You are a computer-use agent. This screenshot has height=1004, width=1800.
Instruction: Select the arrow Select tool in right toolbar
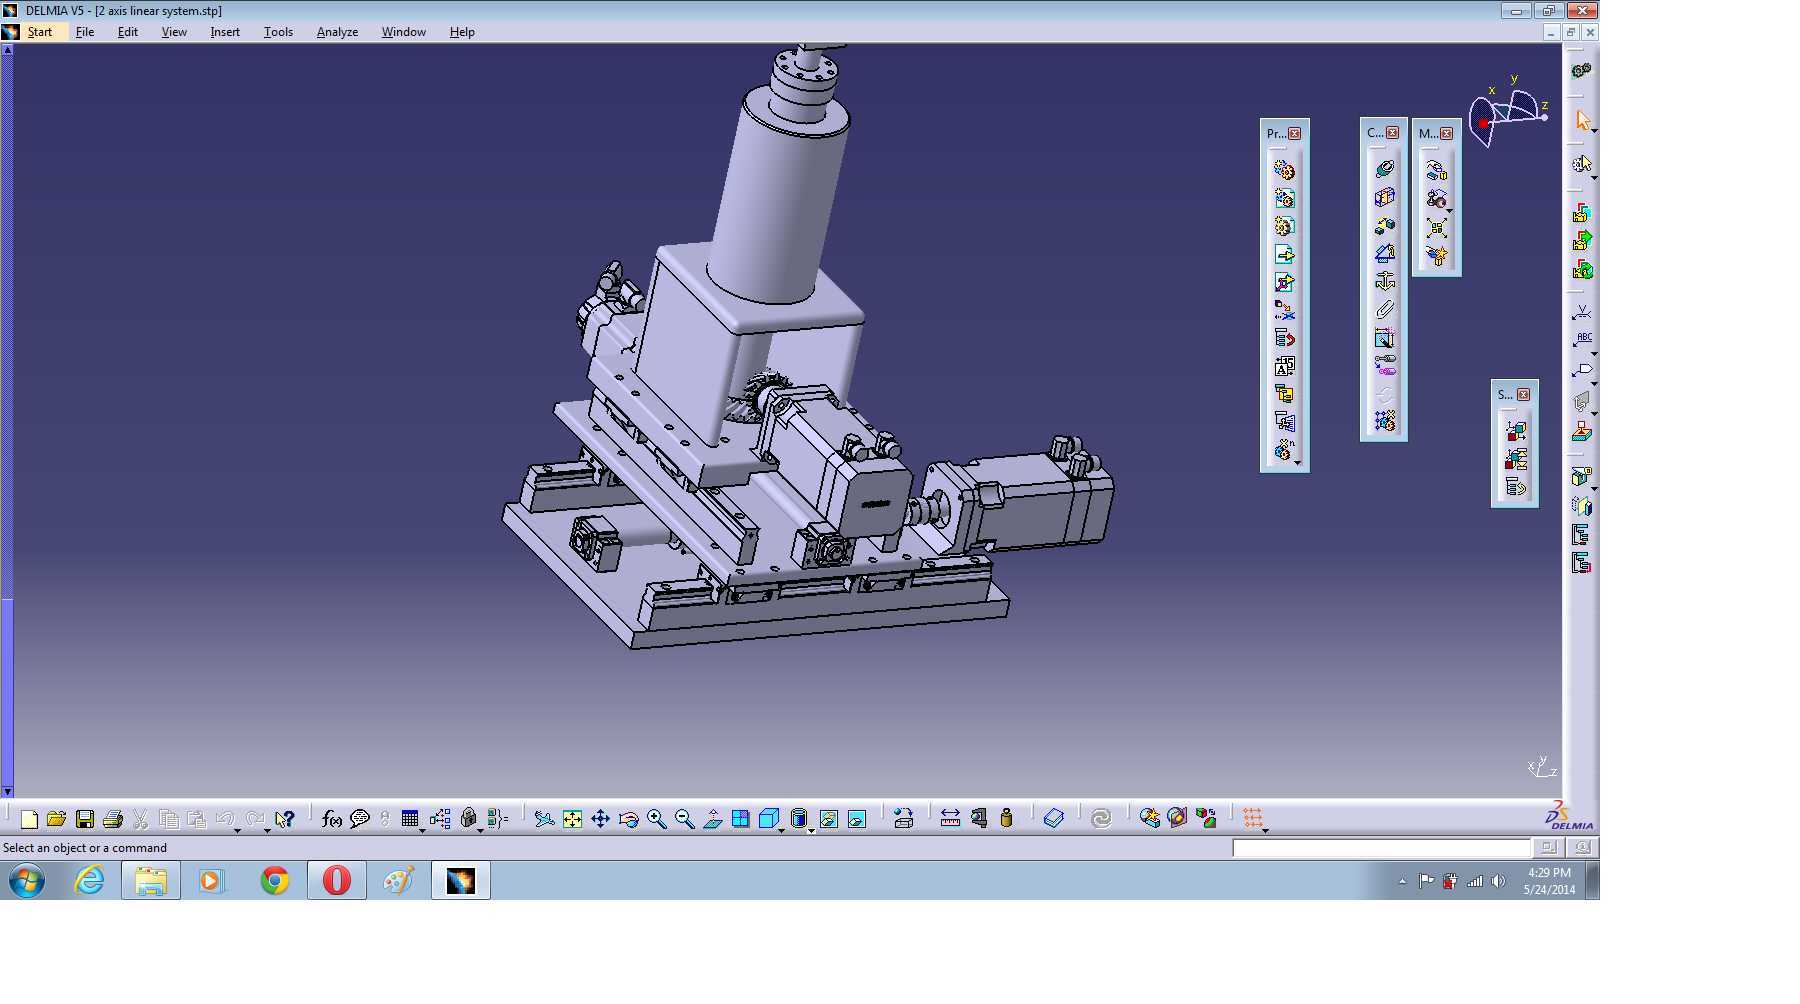tap(1582, 120)
